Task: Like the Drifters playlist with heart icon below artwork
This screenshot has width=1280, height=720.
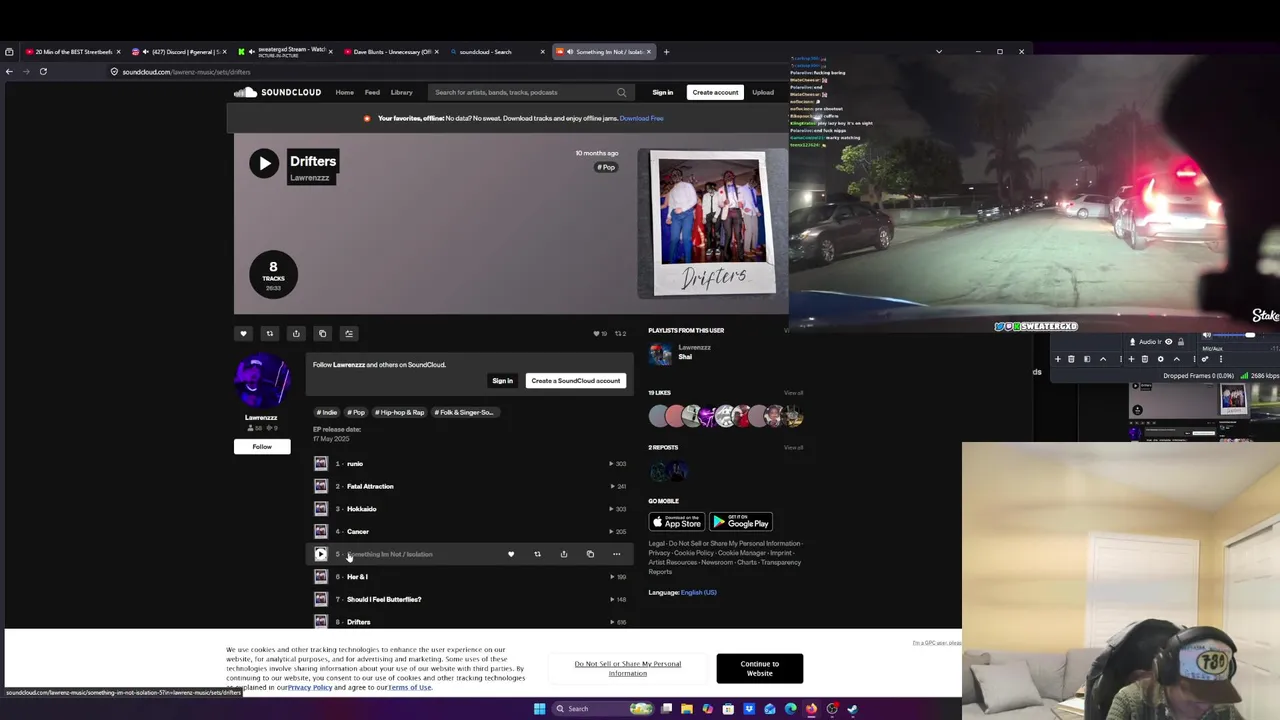Action: click(243, 333)
